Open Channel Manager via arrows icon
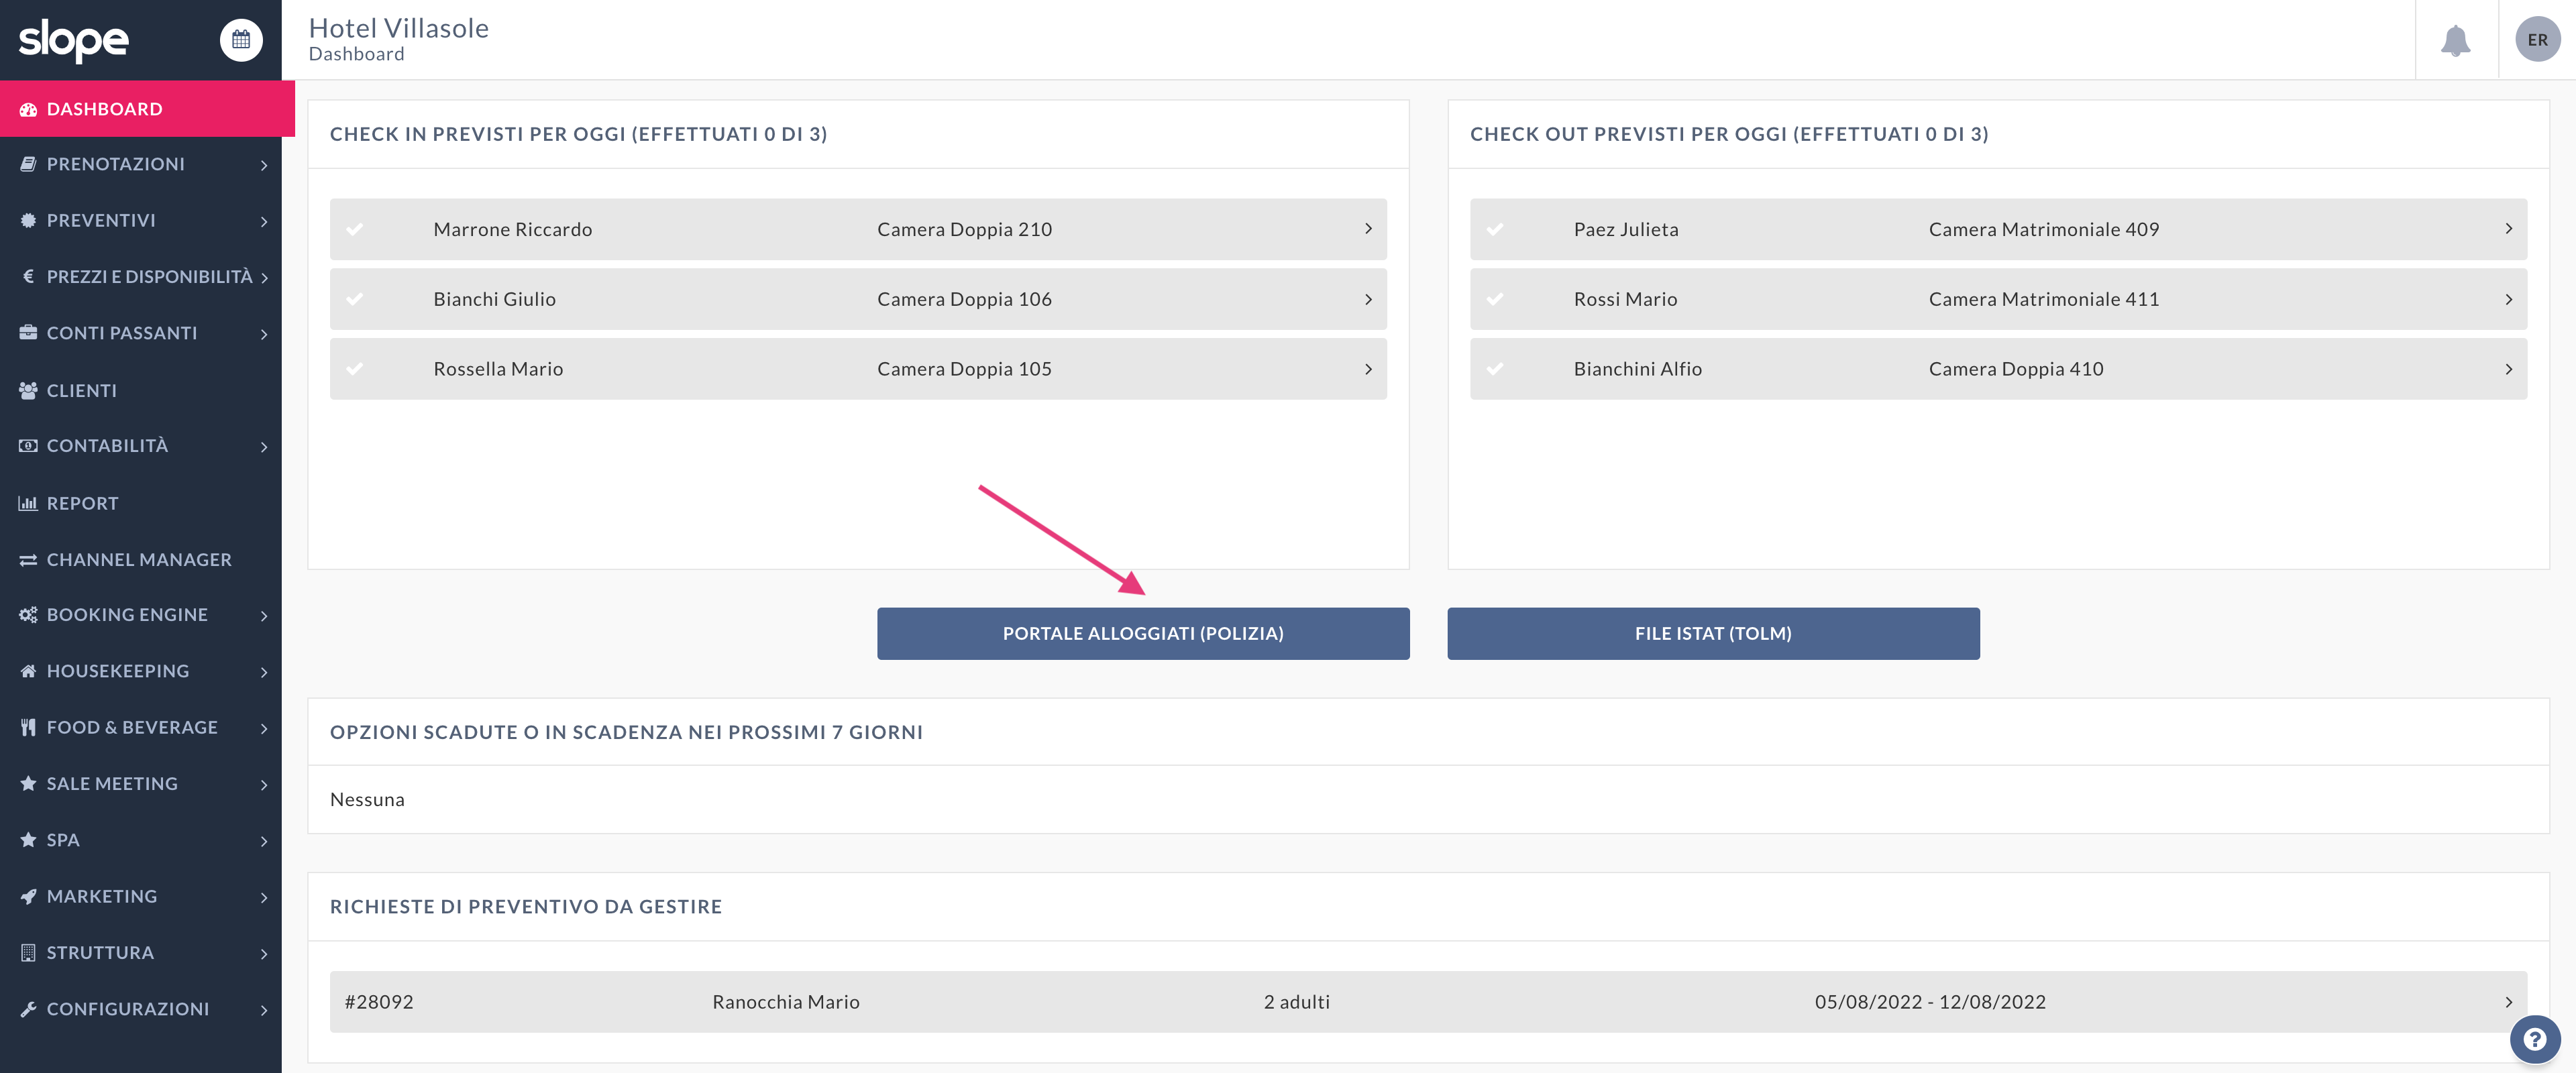Screen dimensions: 2576x1073 pos(28,560)
